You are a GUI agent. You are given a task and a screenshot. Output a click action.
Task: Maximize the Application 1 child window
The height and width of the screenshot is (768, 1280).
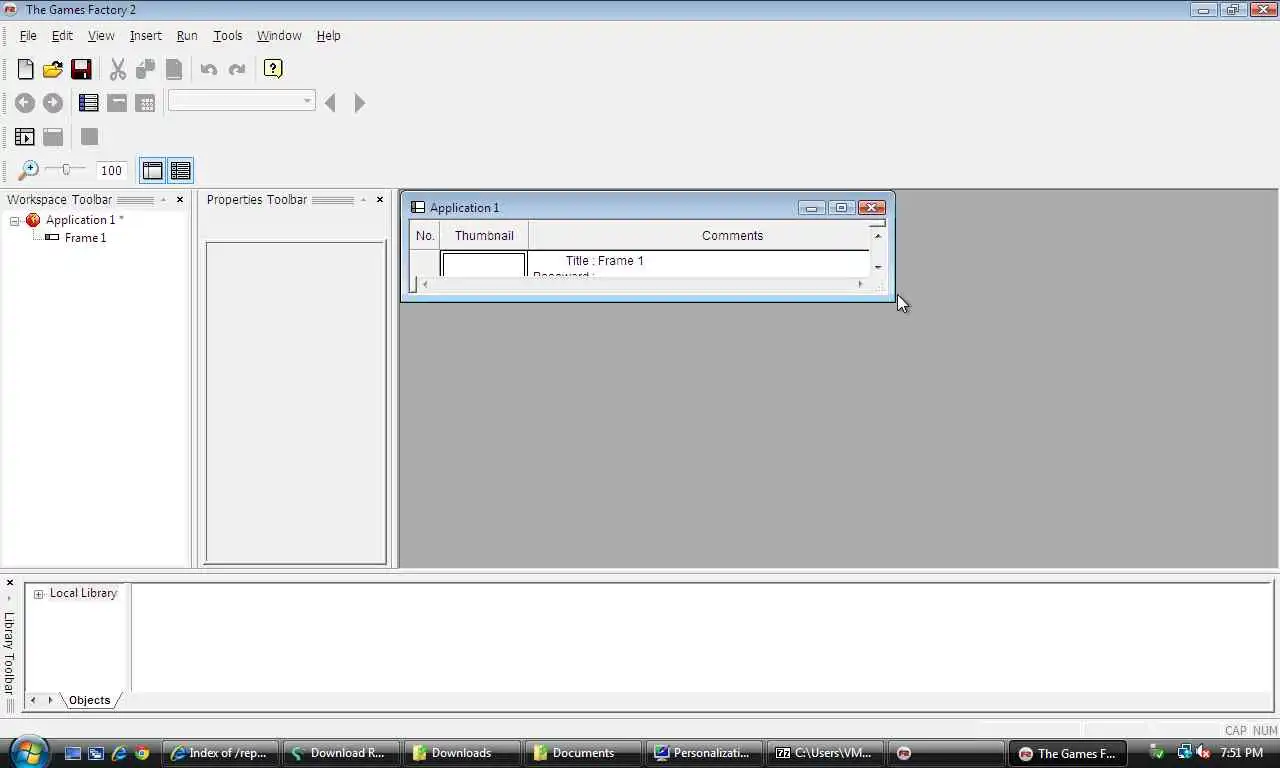[x=841, y=208]
